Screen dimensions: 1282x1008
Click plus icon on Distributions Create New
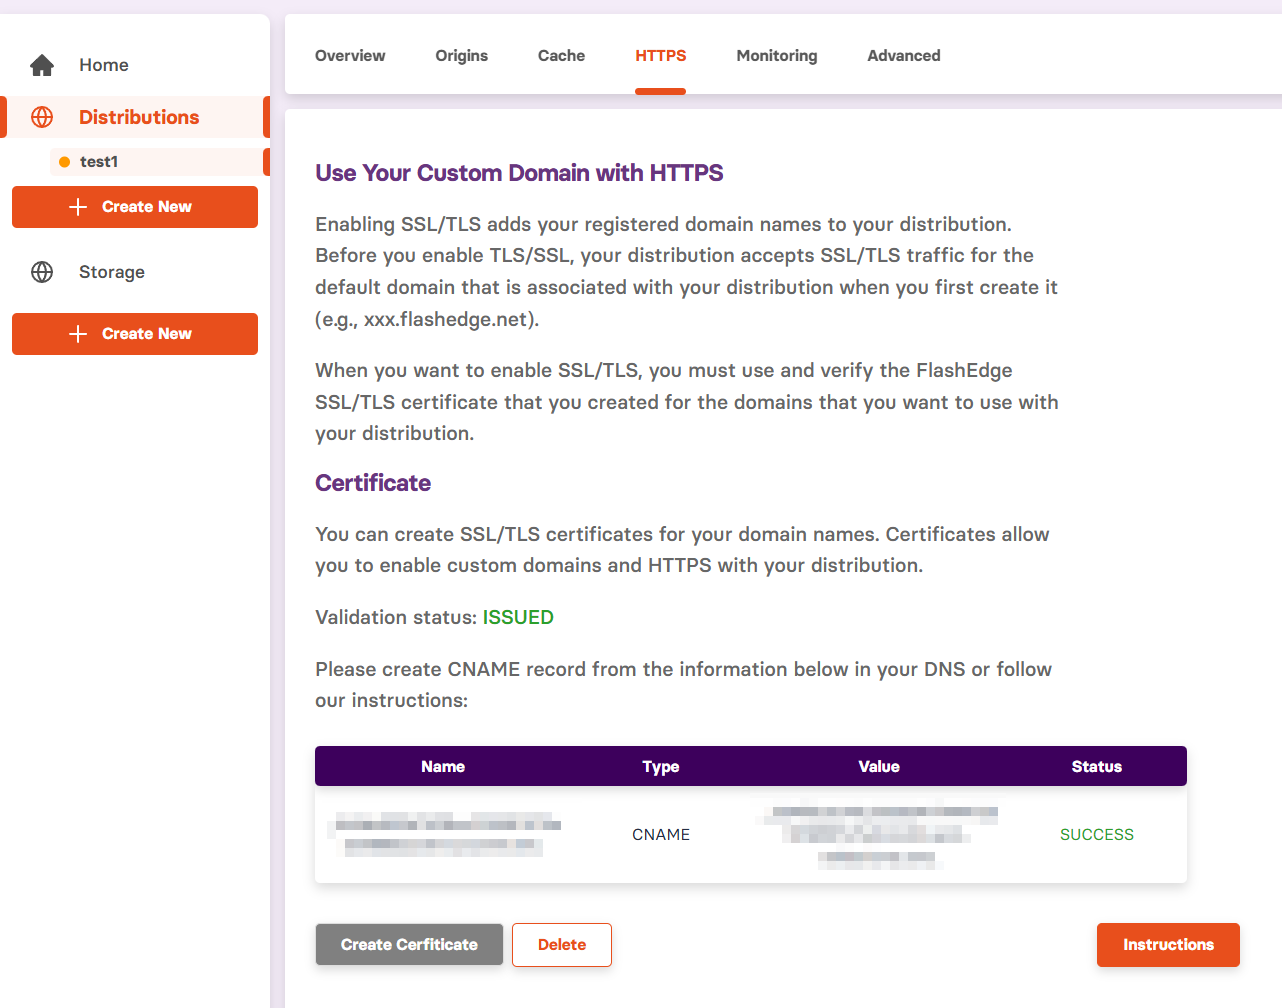pos(78,207)
